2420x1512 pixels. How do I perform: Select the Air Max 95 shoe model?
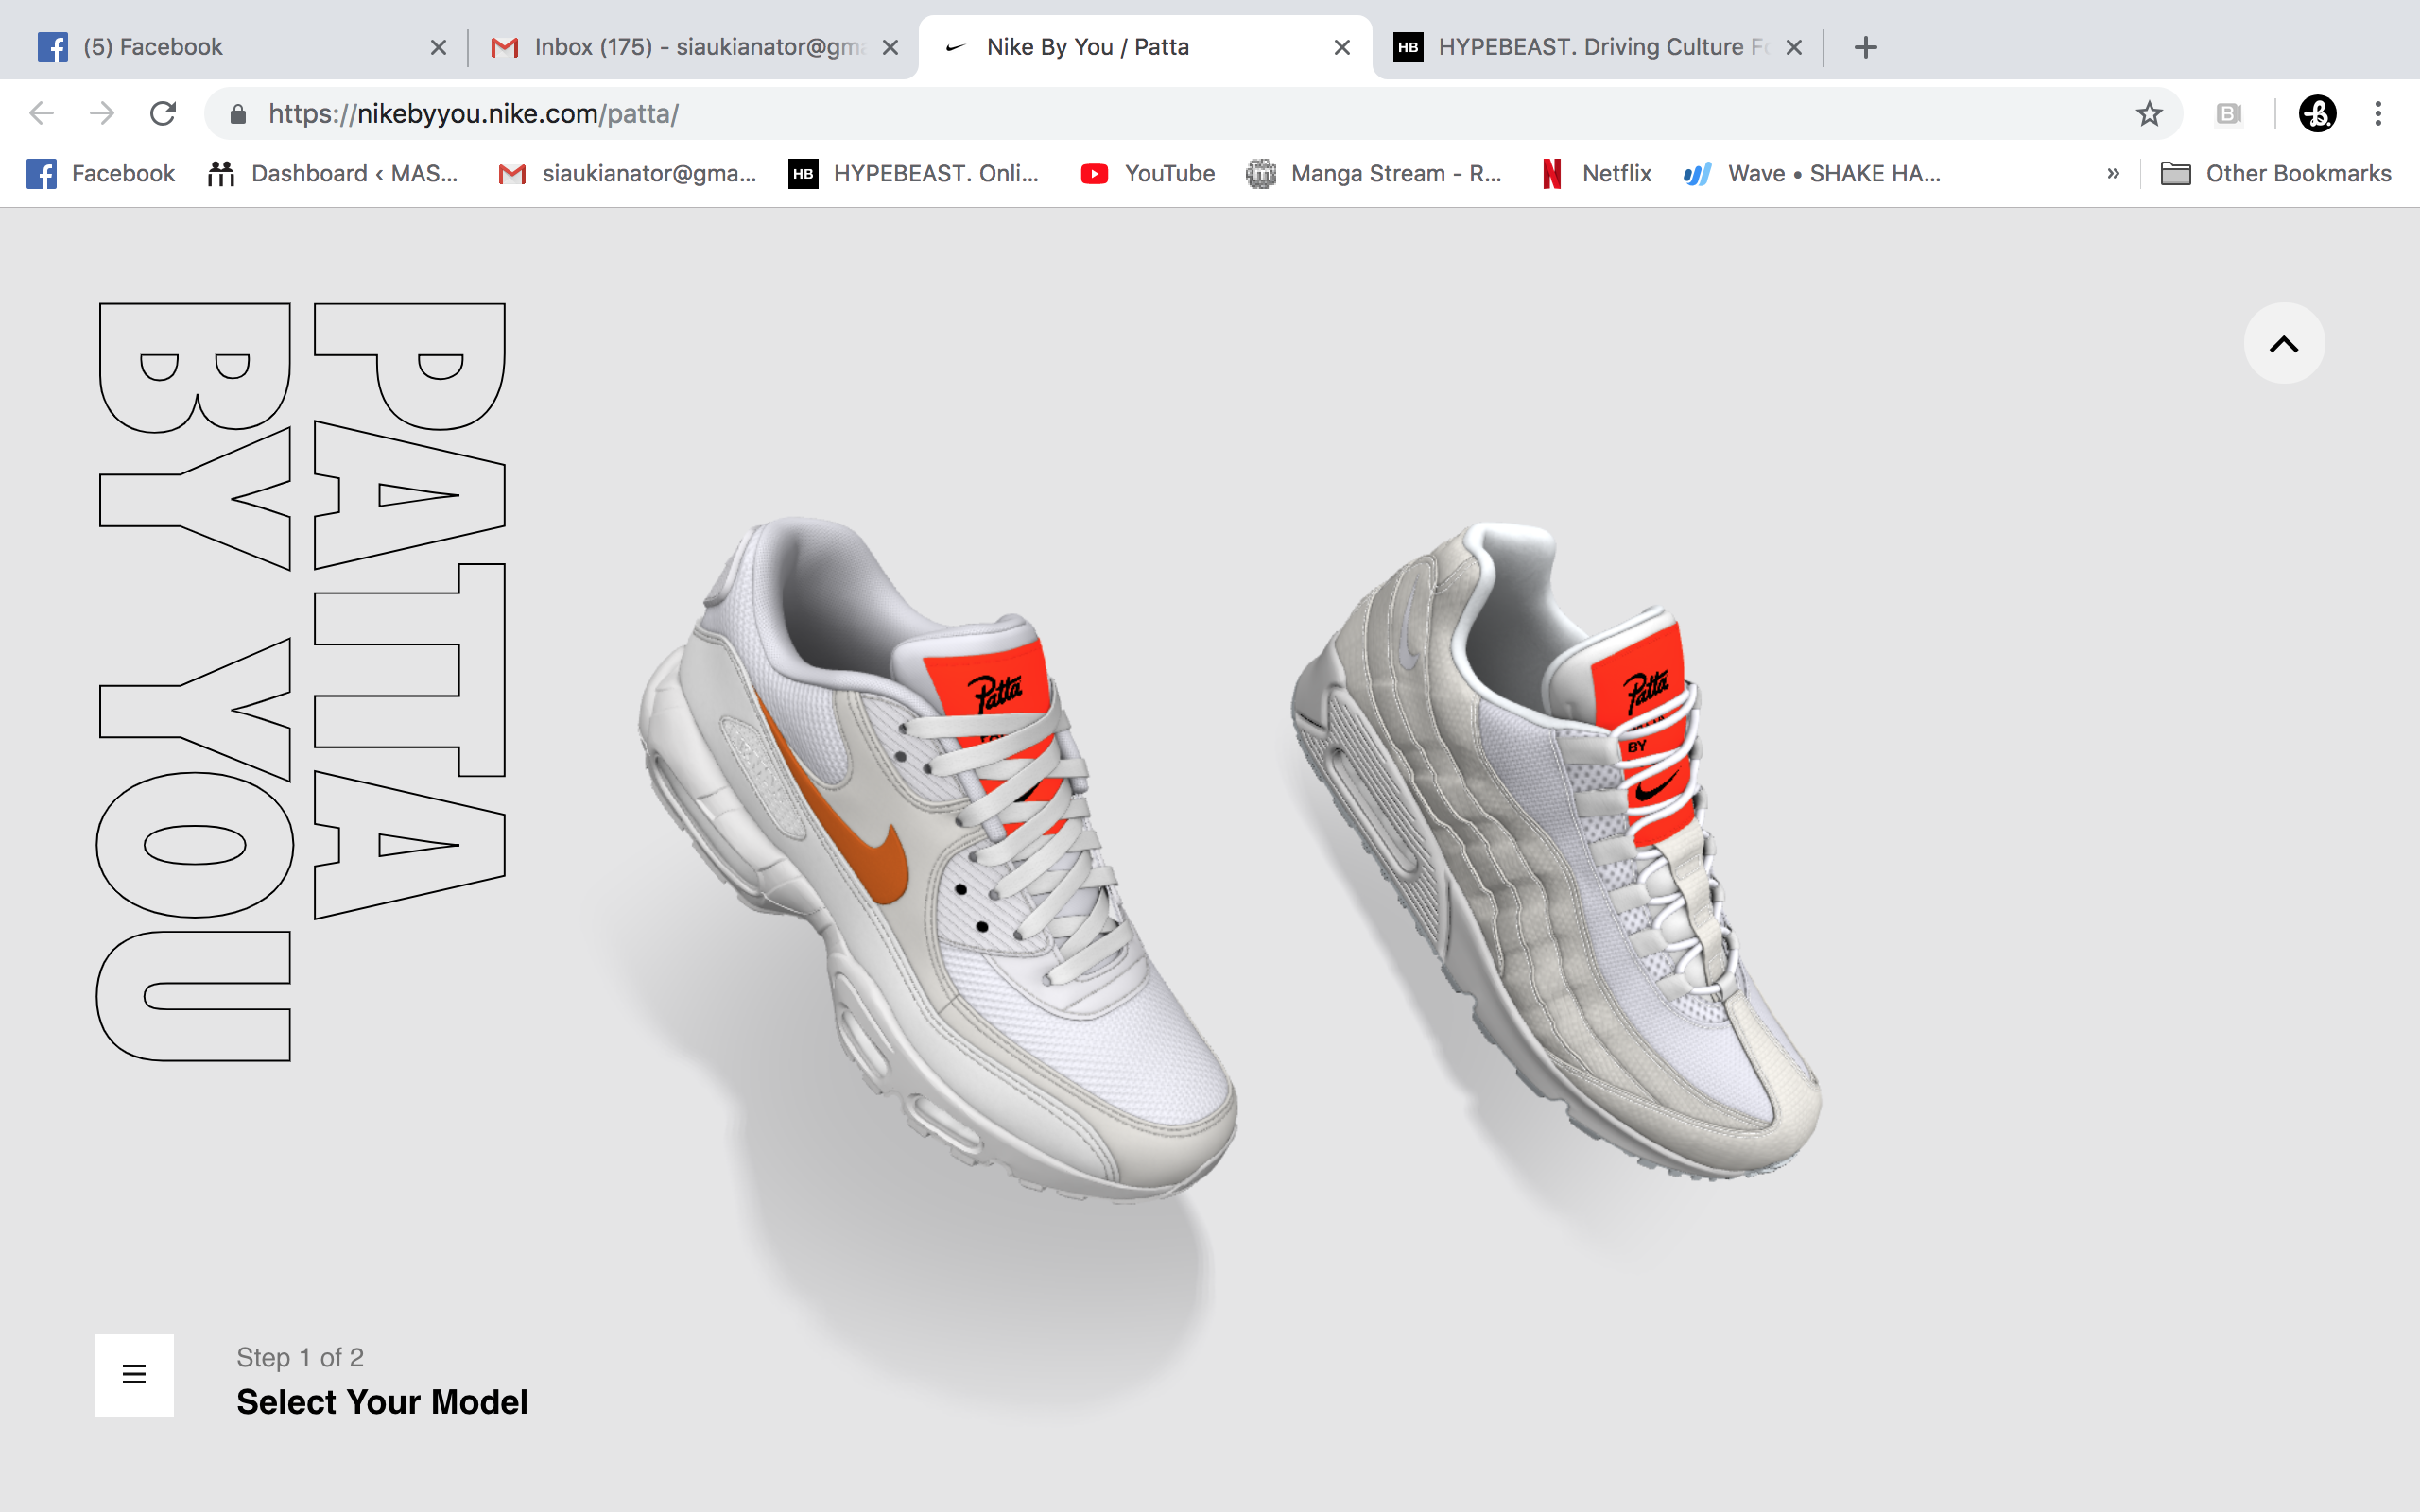point(1560,850)
